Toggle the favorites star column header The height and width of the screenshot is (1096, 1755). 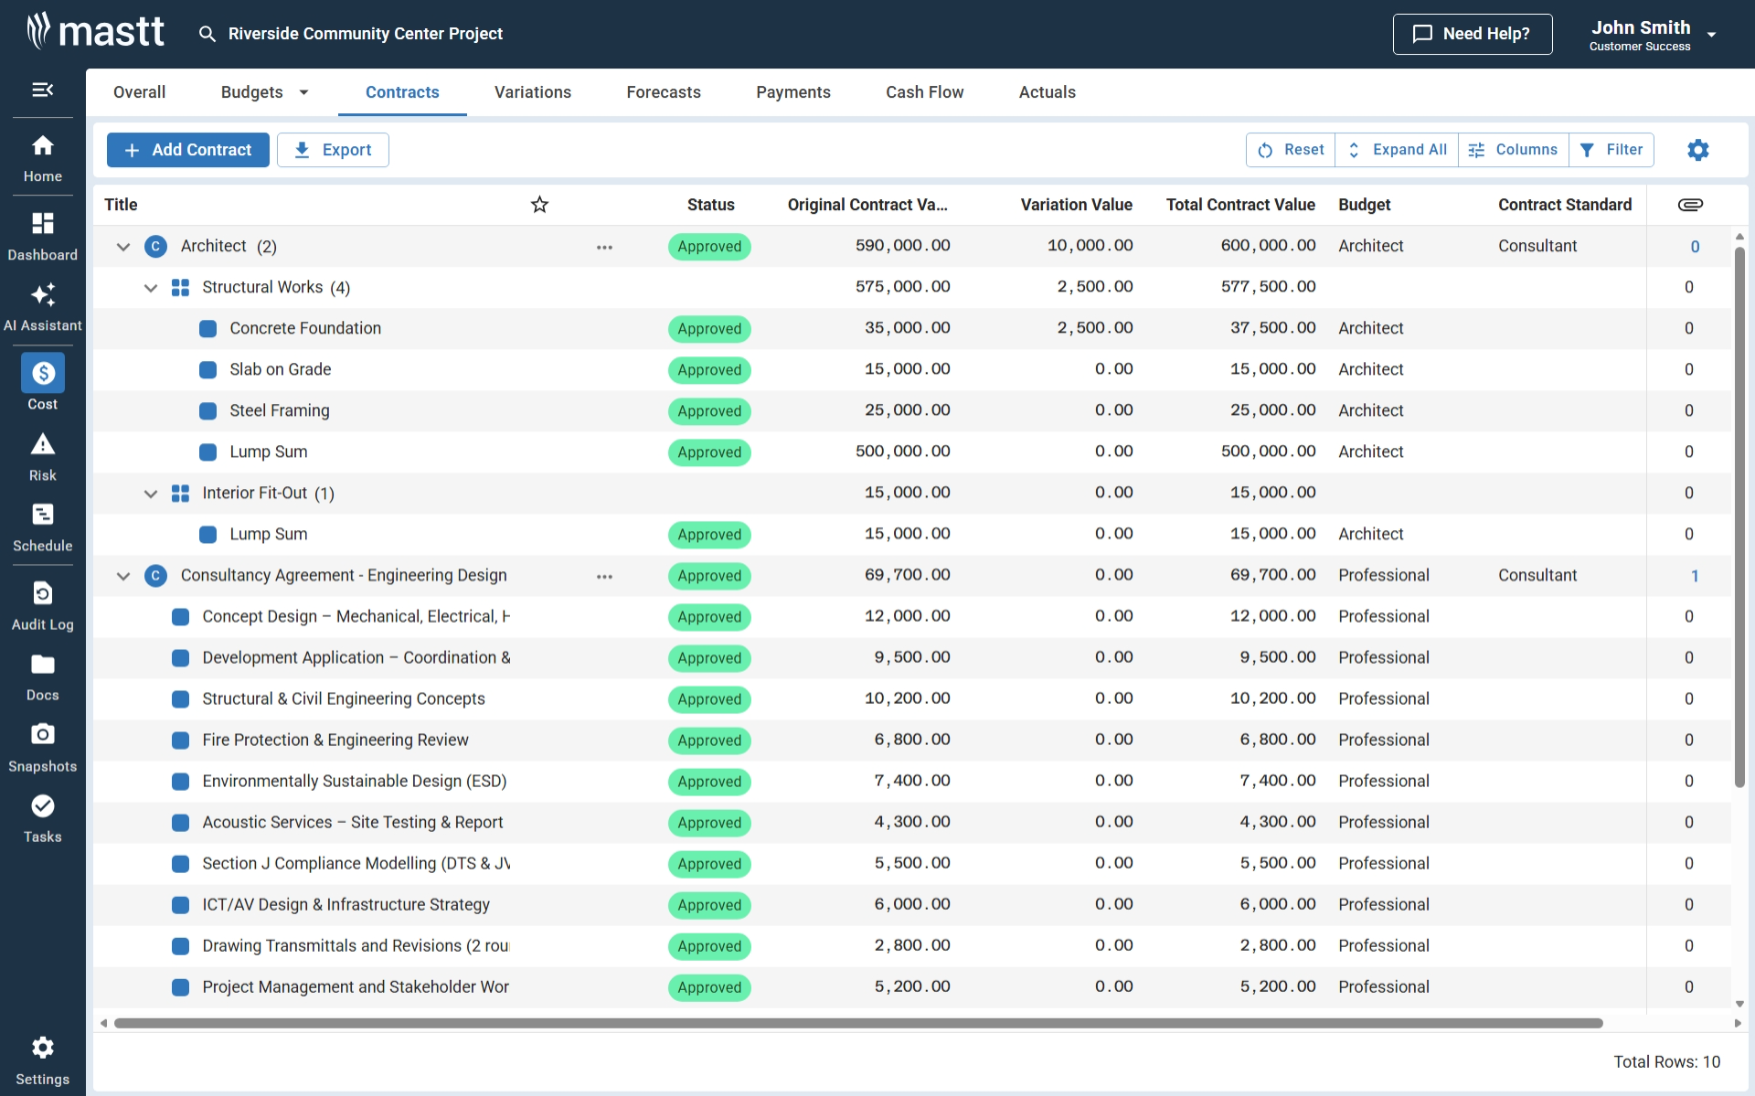(x=539, y=204)
